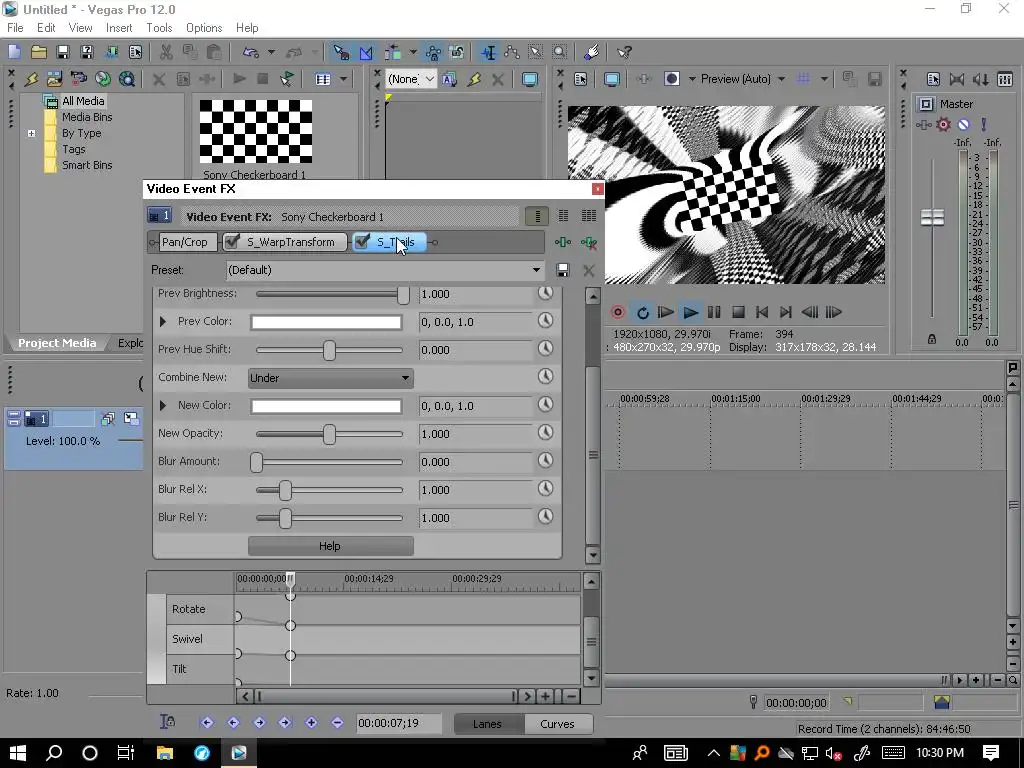Select the Smart Bins folder

(x=87, y=165)
